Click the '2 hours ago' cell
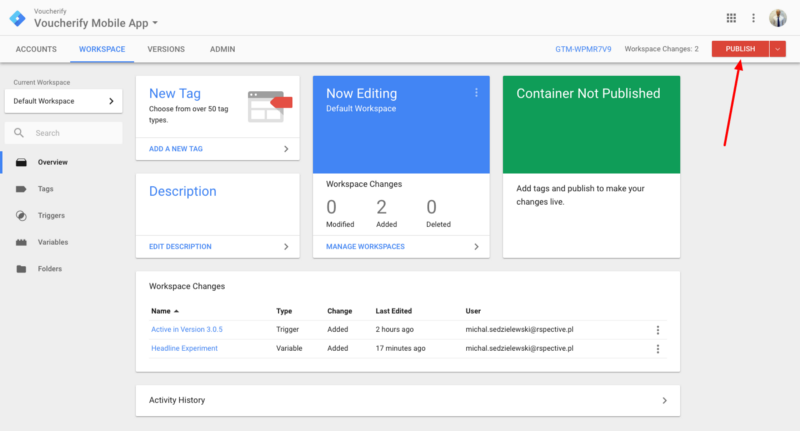 point(394,329)
